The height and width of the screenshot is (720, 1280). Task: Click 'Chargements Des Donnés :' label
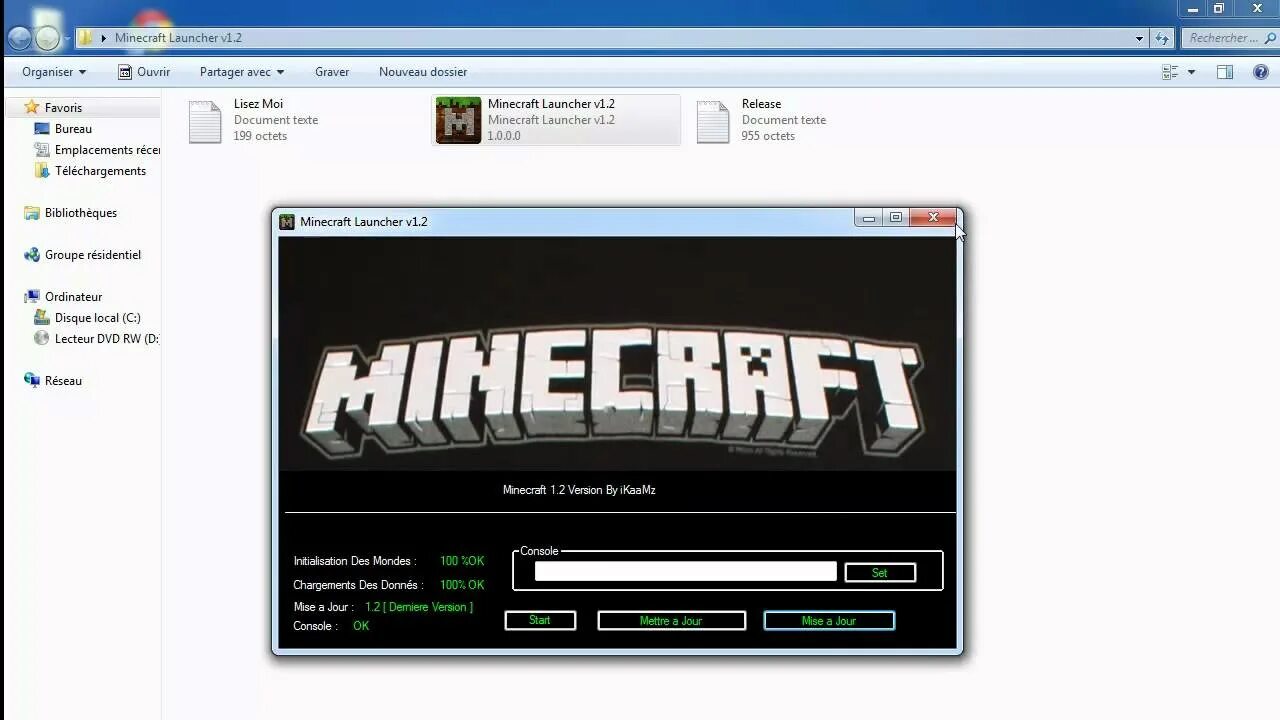click(x=358, y=585)
